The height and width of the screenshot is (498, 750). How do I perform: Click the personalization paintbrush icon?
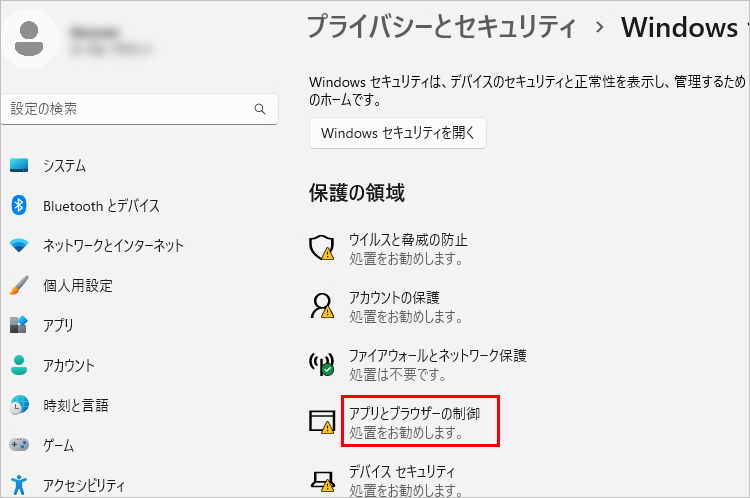pos(19,286)
